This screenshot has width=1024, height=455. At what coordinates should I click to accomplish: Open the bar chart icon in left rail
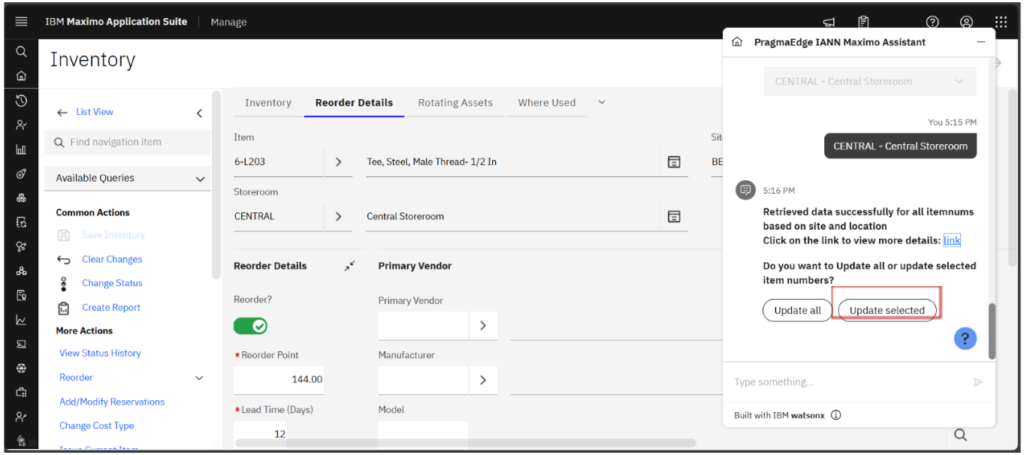21,149
